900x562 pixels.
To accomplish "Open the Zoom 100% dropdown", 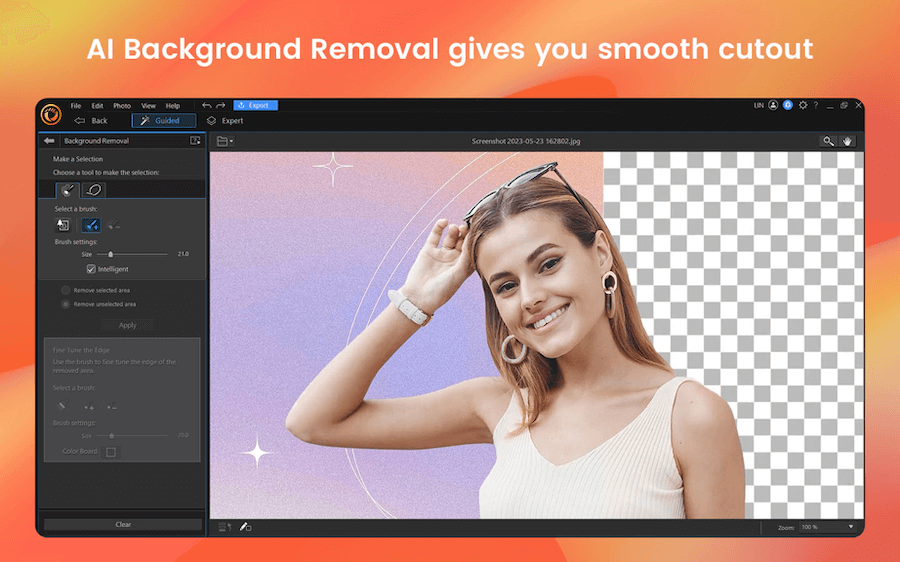I will point(827,527).
